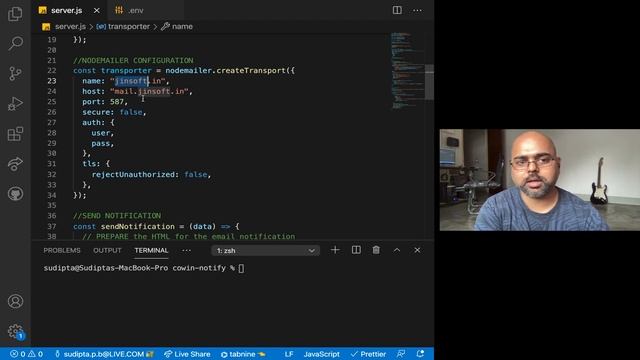
Task: Click the 'port: 587,' line
Action: [x=105, y=102]
